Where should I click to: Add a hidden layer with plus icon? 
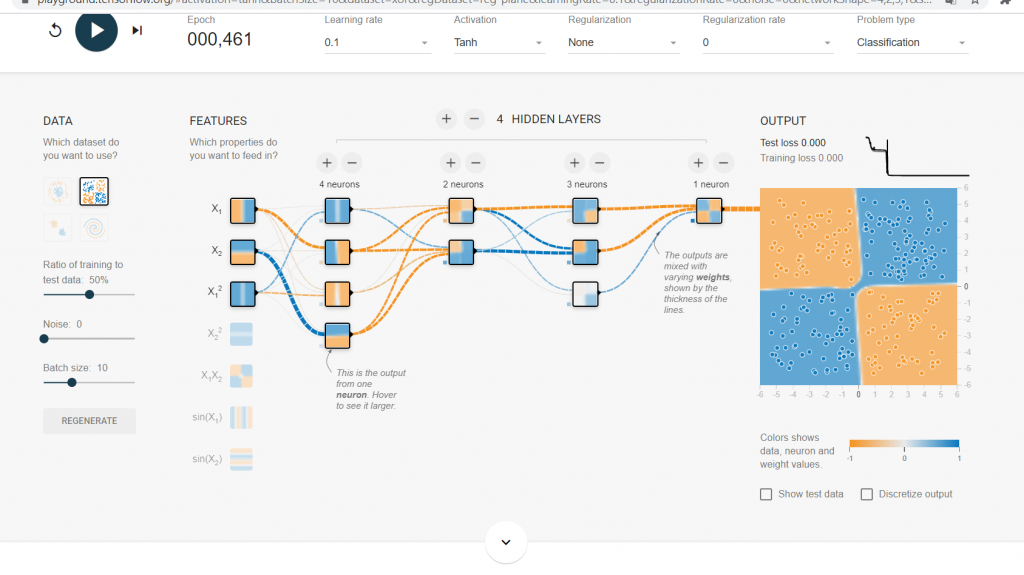446,119
